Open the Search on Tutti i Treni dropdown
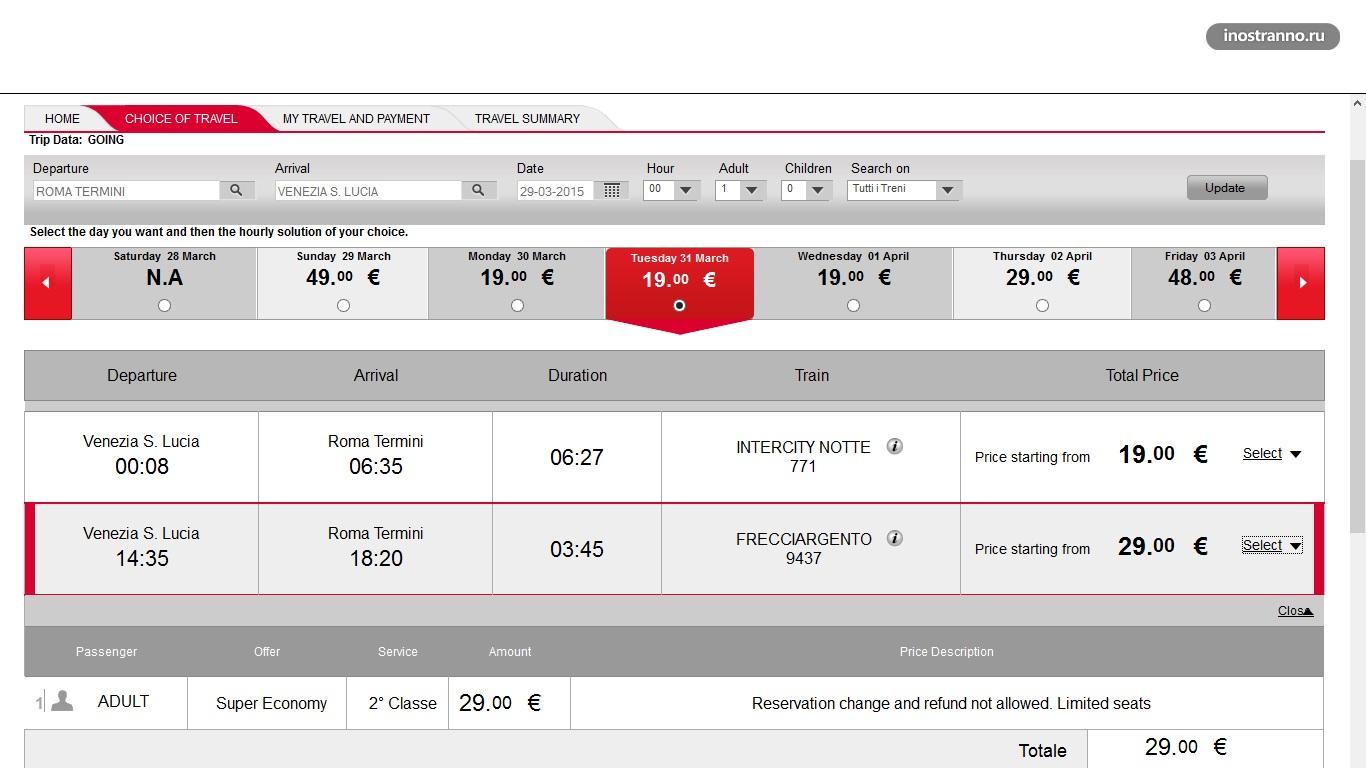Viewport: 1366px width, 768px height. (x=948, y=190)
